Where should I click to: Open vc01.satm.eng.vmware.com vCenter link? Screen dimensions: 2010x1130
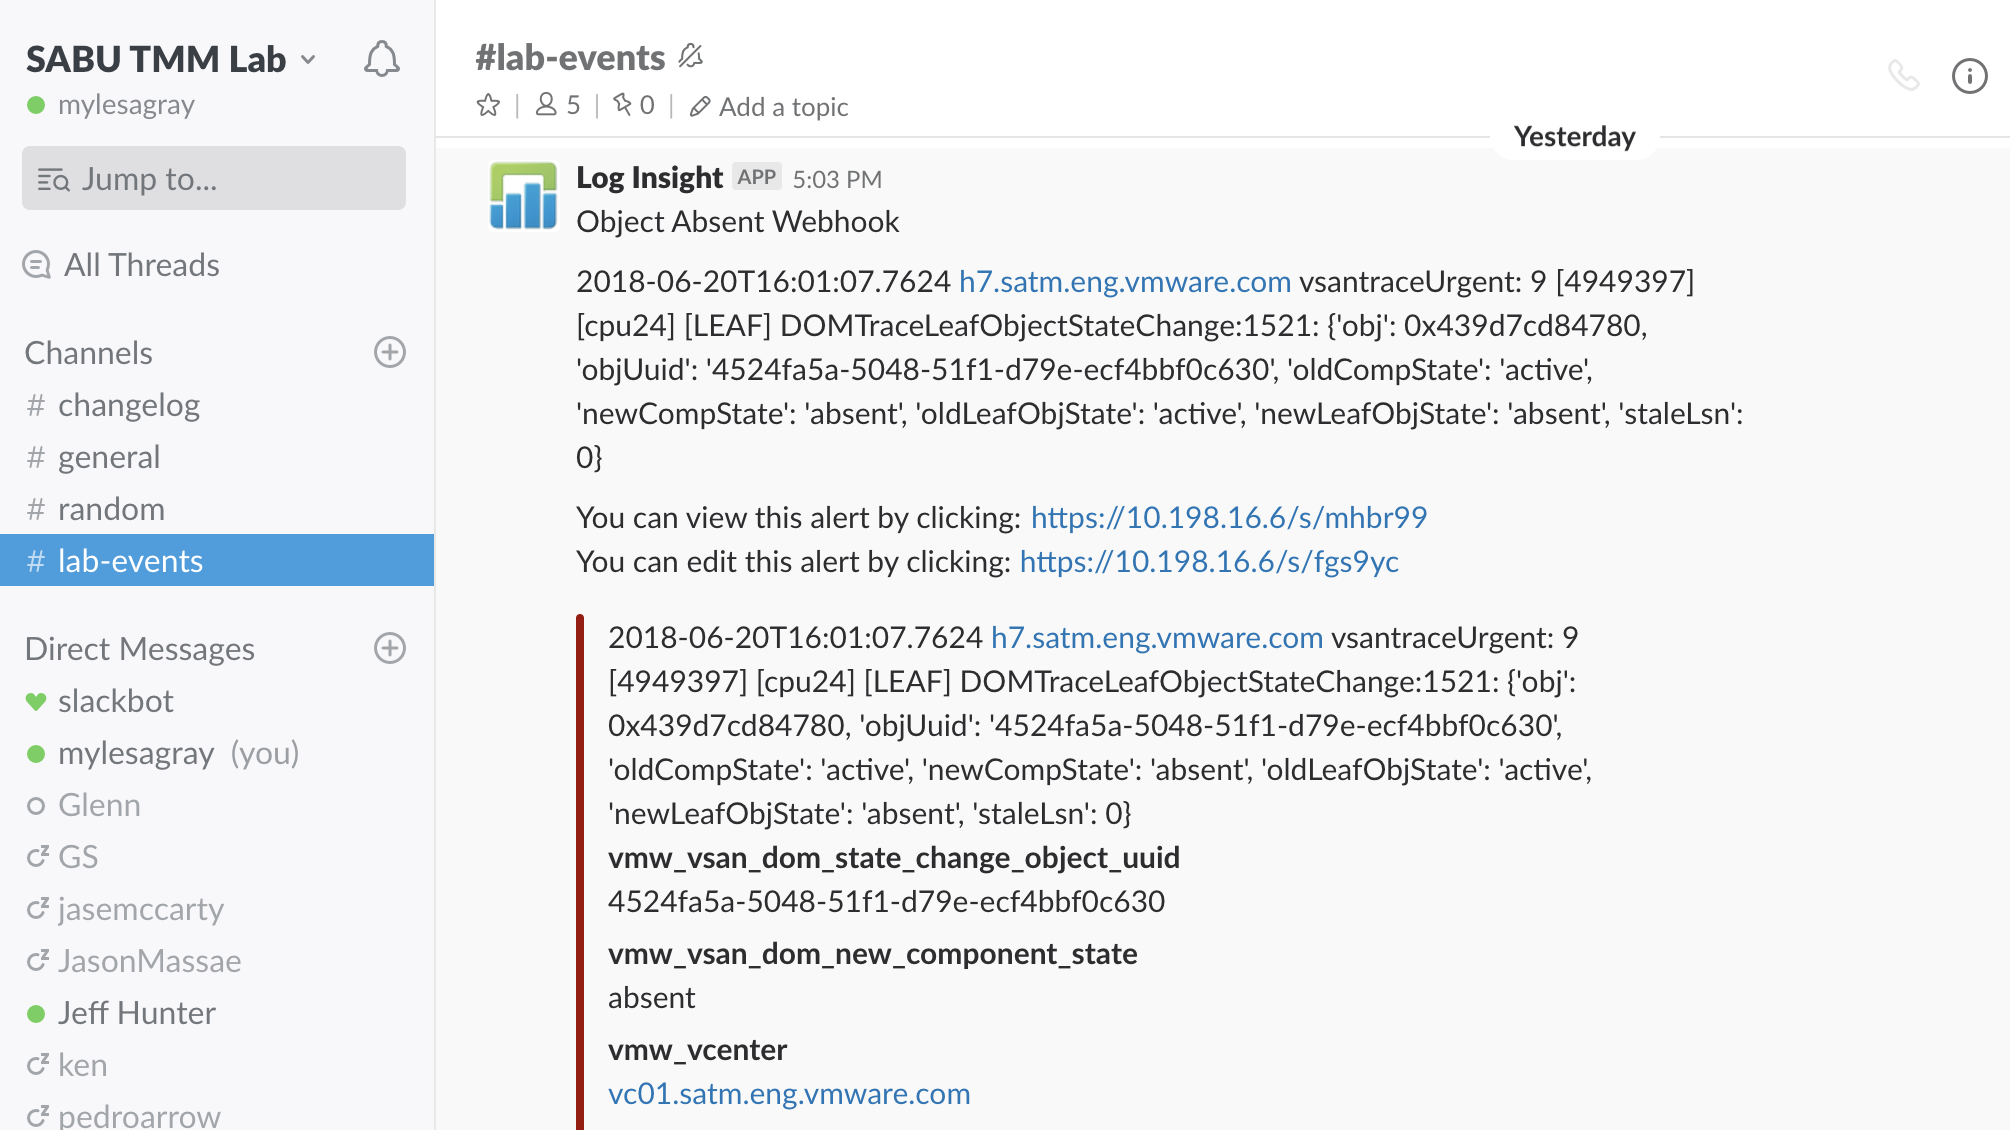[788, 1093]
